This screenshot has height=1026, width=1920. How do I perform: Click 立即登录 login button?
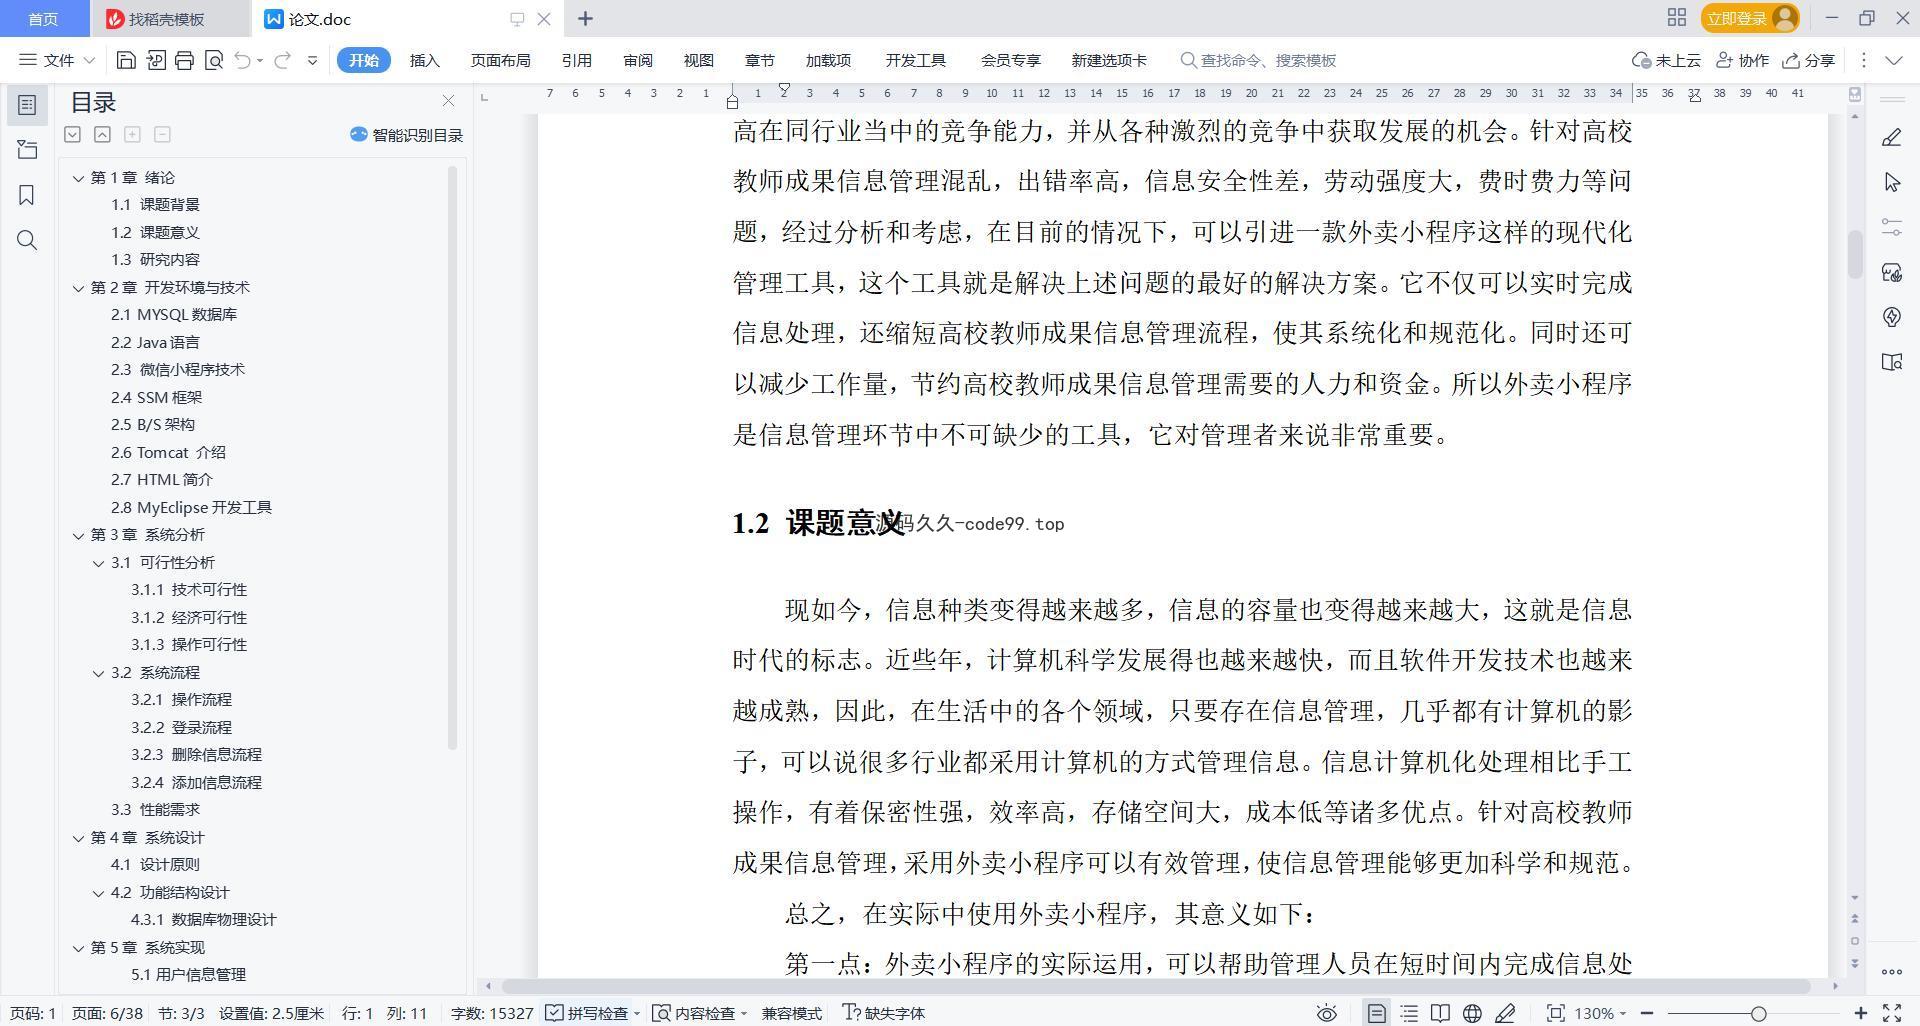click(1749, 18)
